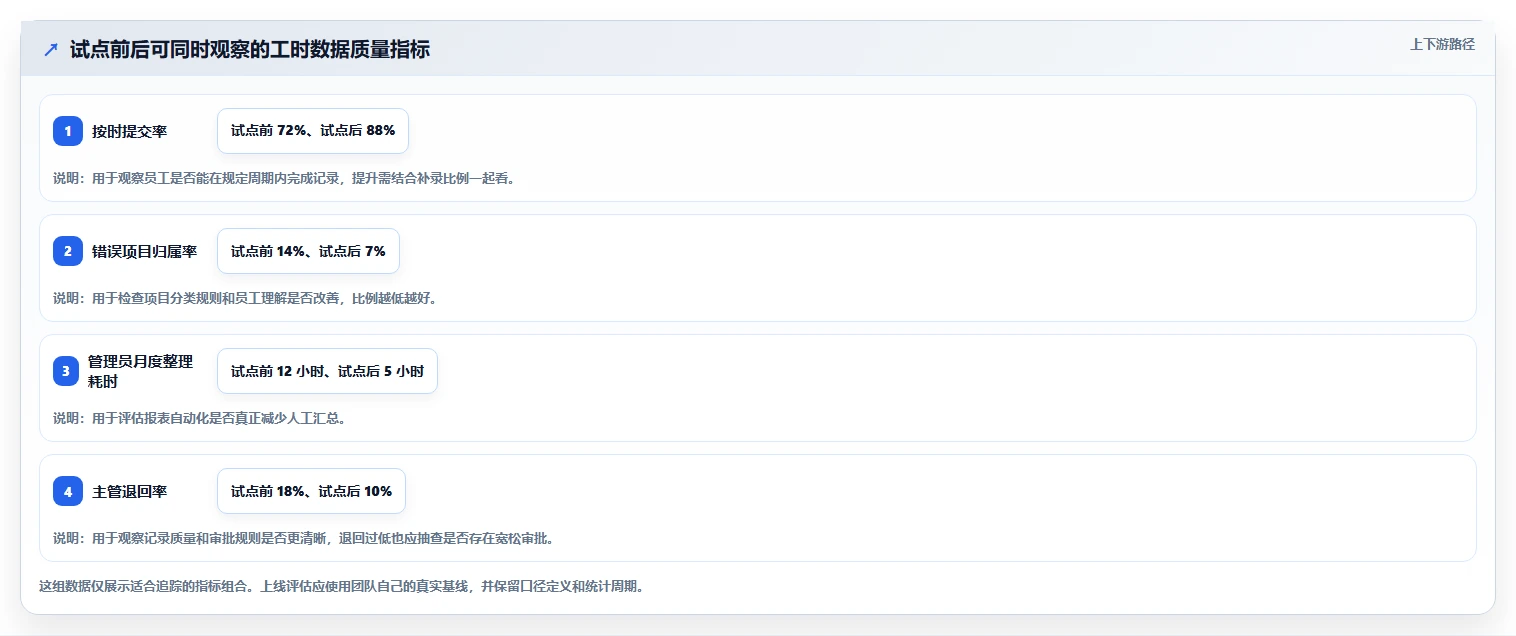Select the 试点前 14%、试点后 7% value chip
The image size is (1516, 636).
pos(308,251)
